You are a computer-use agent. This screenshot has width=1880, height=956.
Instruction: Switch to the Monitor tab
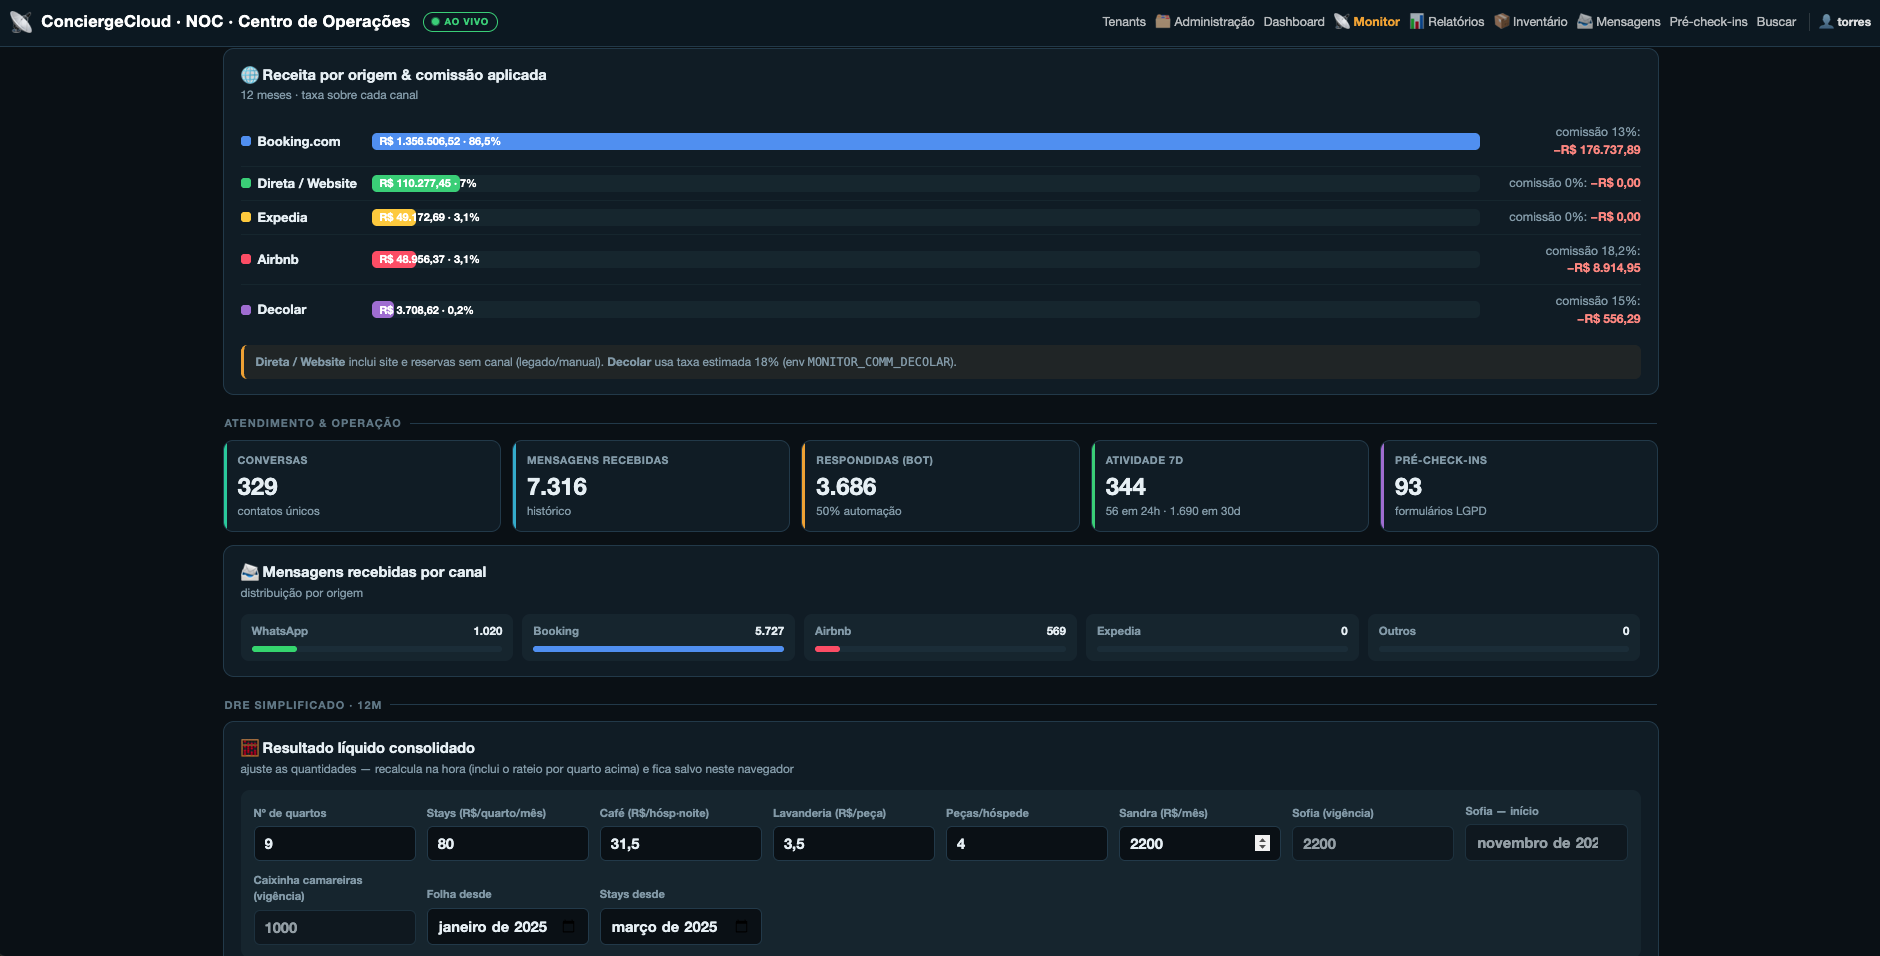point(1367,22)
